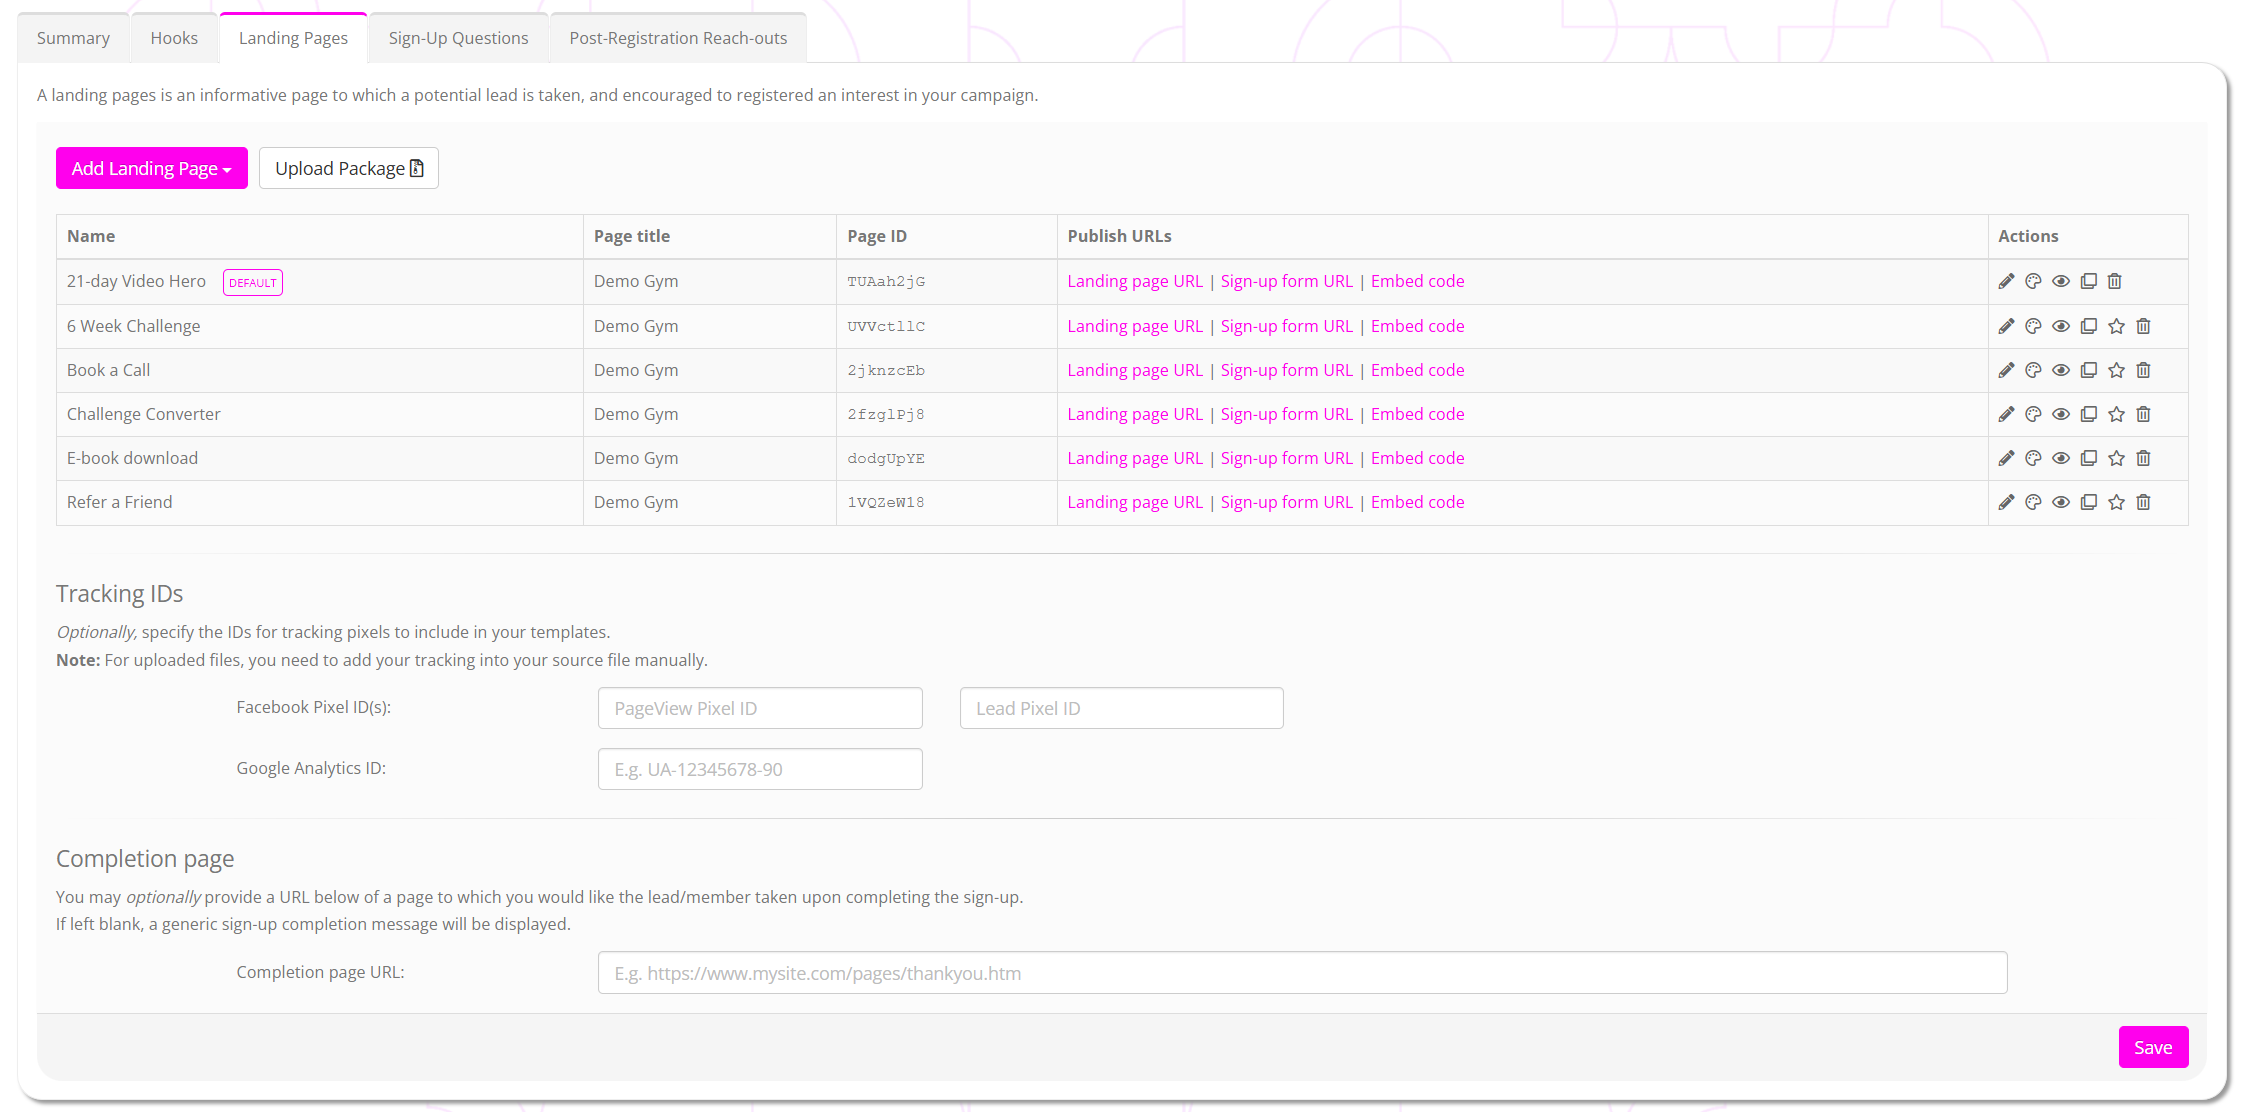The width and height of the screenshot is (2243, 1112).
Task: Switch to the Sign-Up Questions tab
Action: pos(458,38)
